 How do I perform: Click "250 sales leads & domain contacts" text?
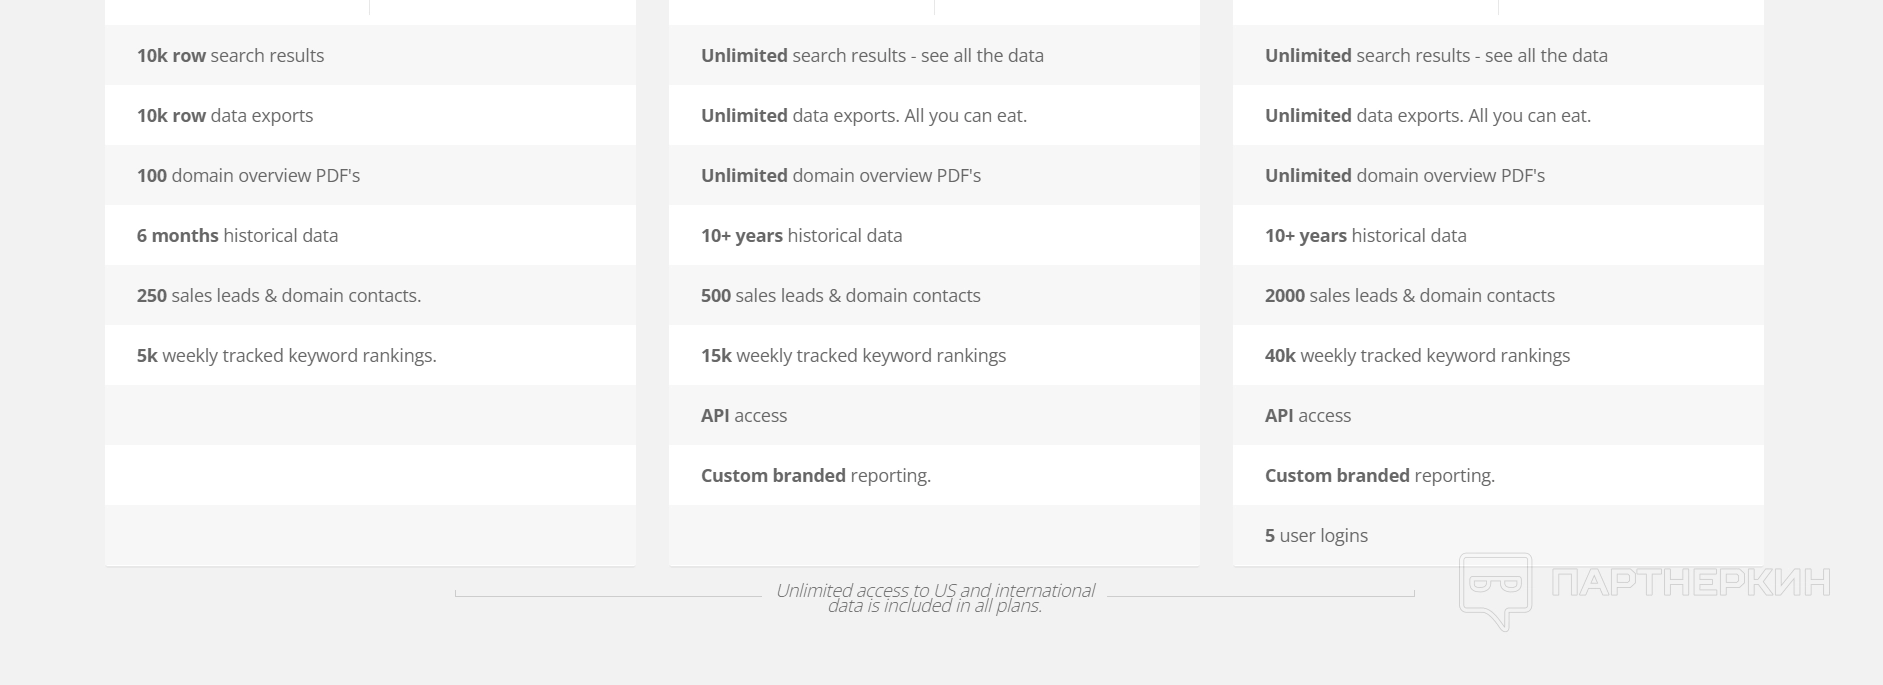click(x=279, y=296)
